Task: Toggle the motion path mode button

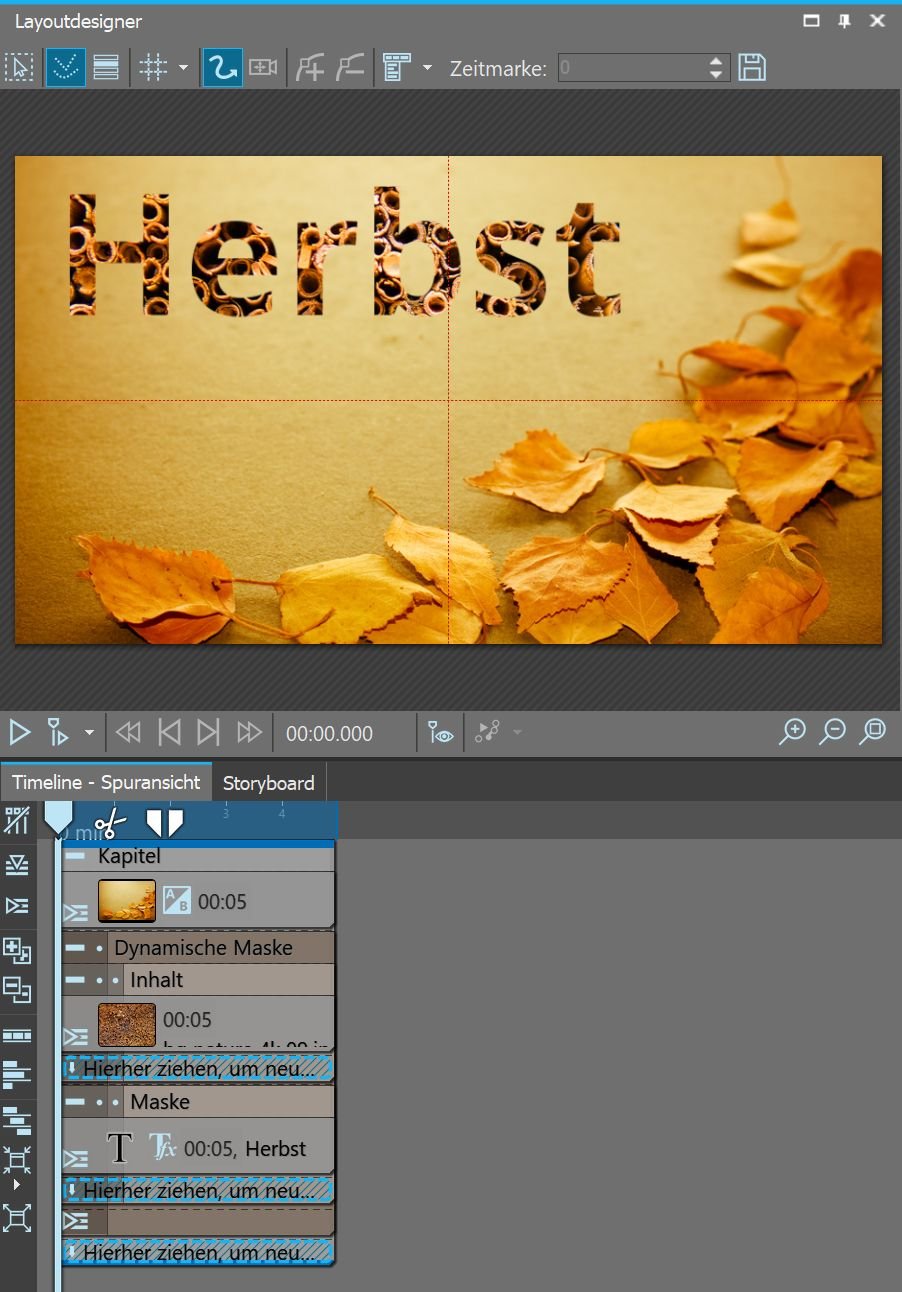Action: coord(222,68)
